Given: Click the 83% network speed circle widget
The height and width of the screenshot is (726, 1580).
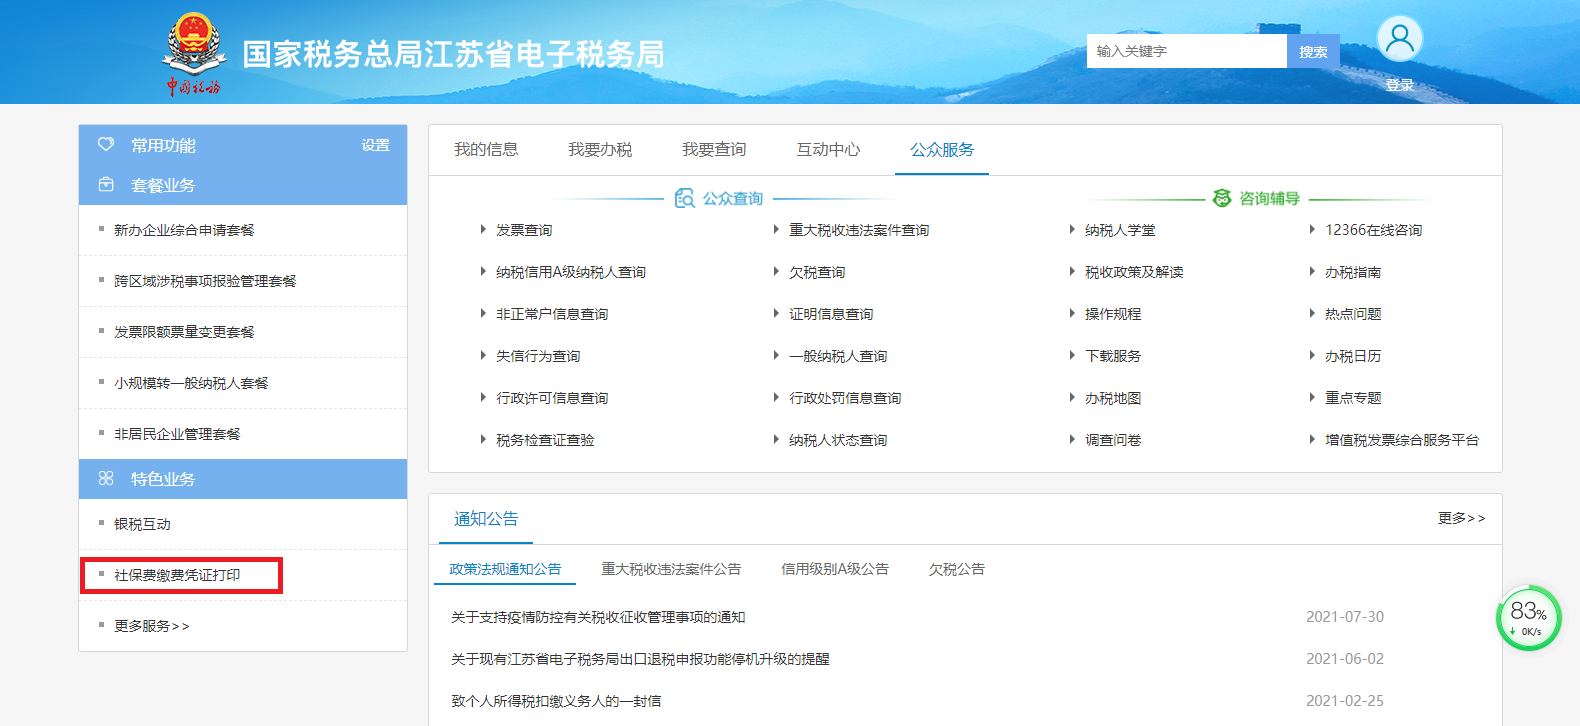Looking at the screenshot, I should pos(1528,618).
